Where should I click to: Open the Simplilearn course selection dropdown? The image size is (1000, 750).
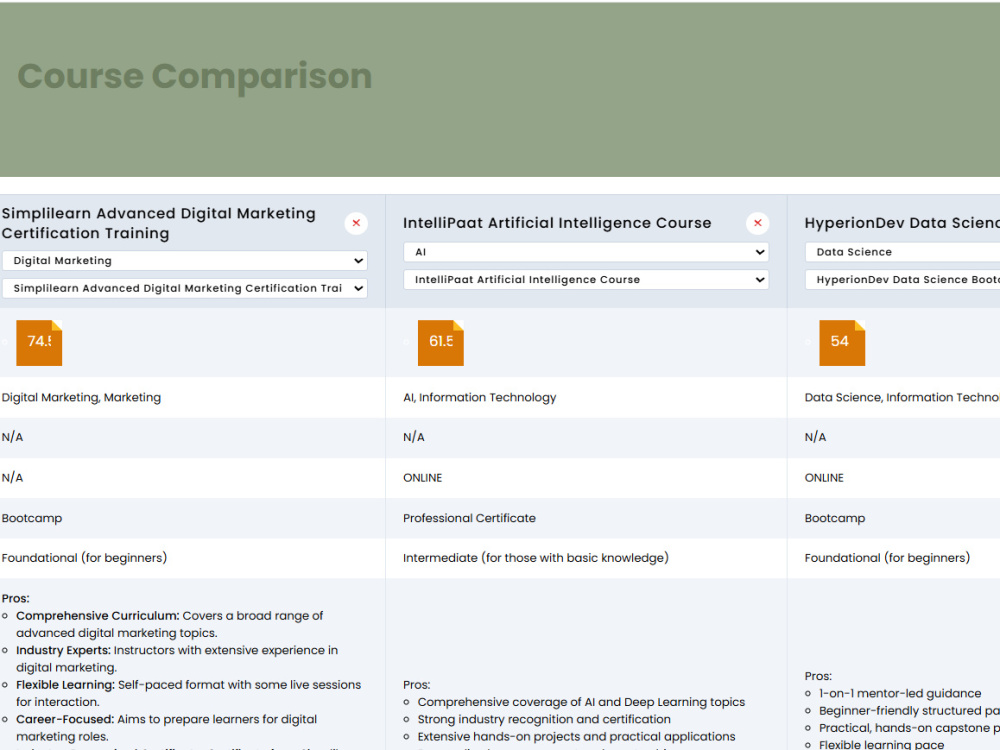point(185,288)
